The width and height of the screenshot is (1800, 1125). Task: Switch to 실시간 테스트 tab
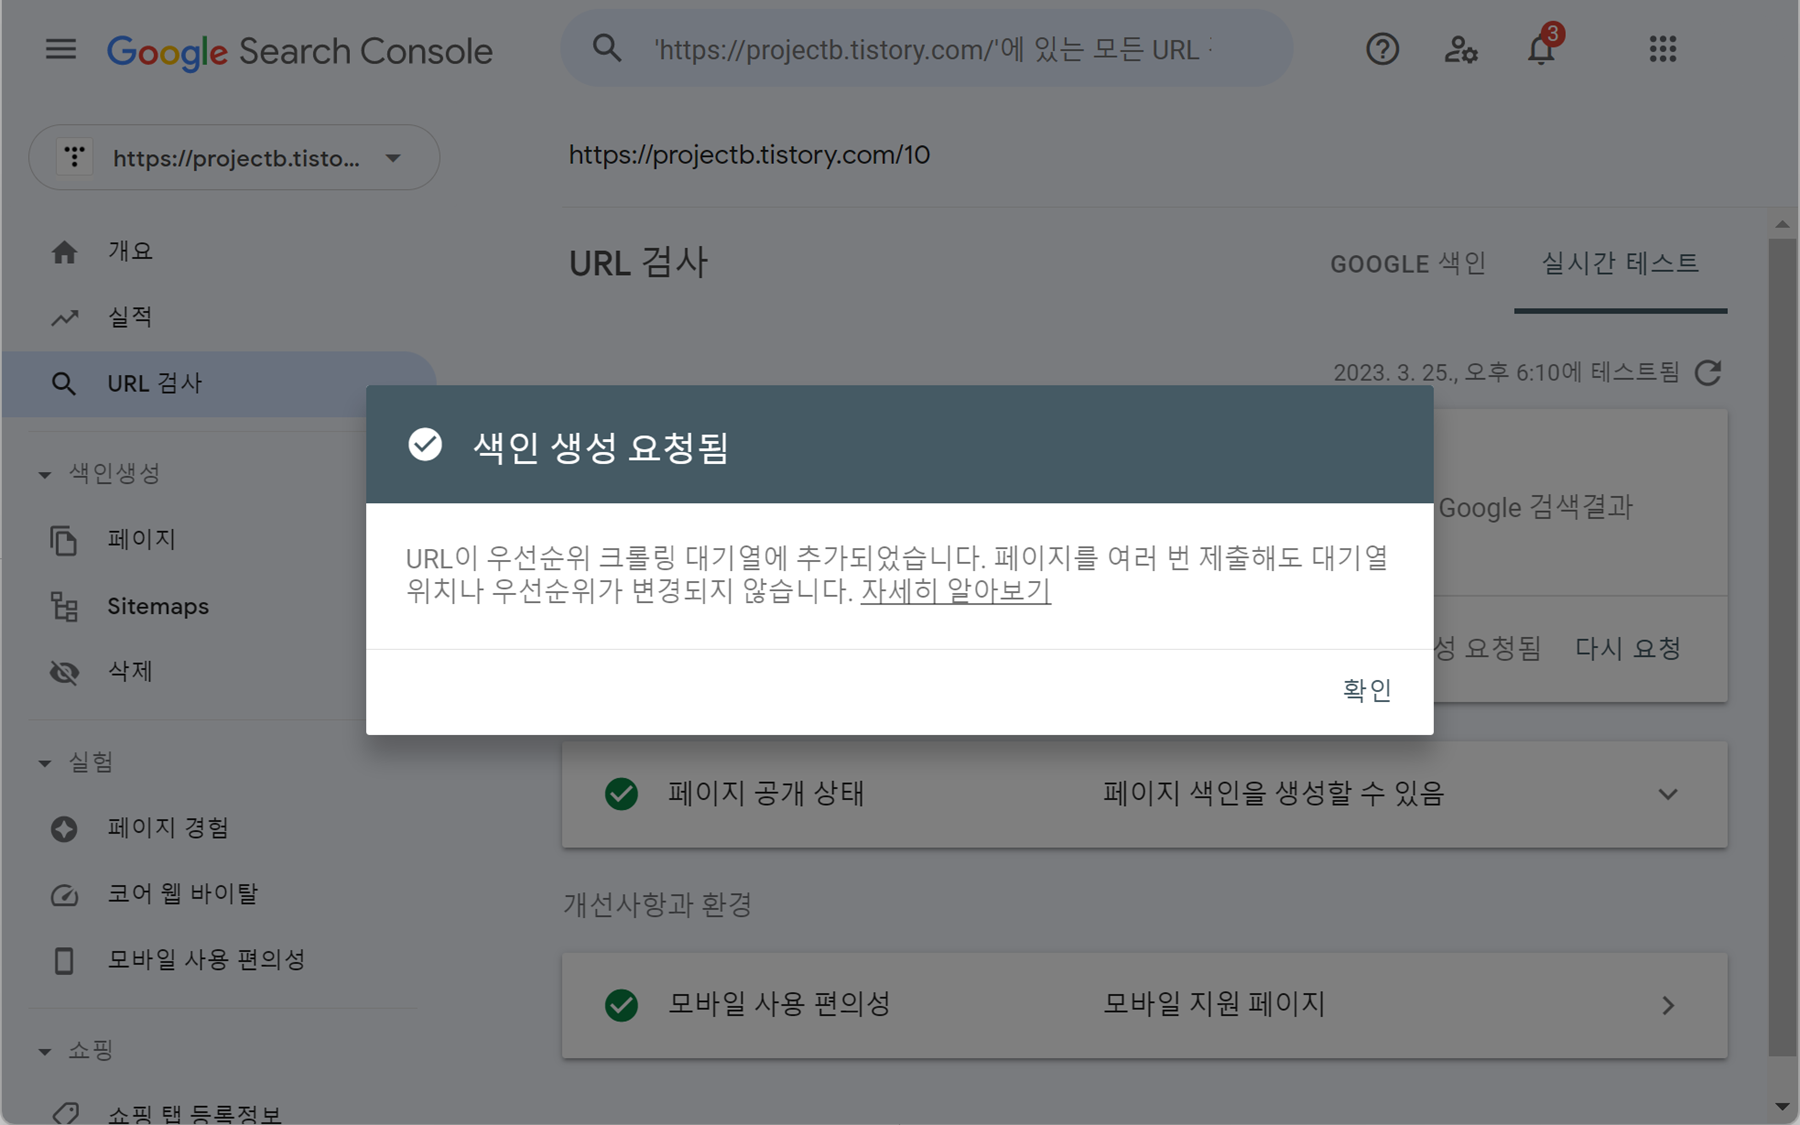pos(1620,264)
